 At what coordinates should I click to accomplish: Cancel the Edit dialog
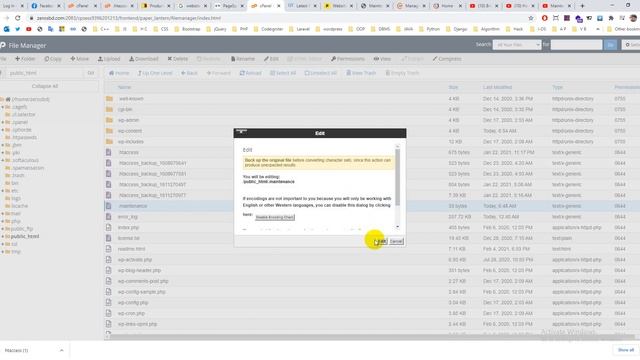point(396,241)
